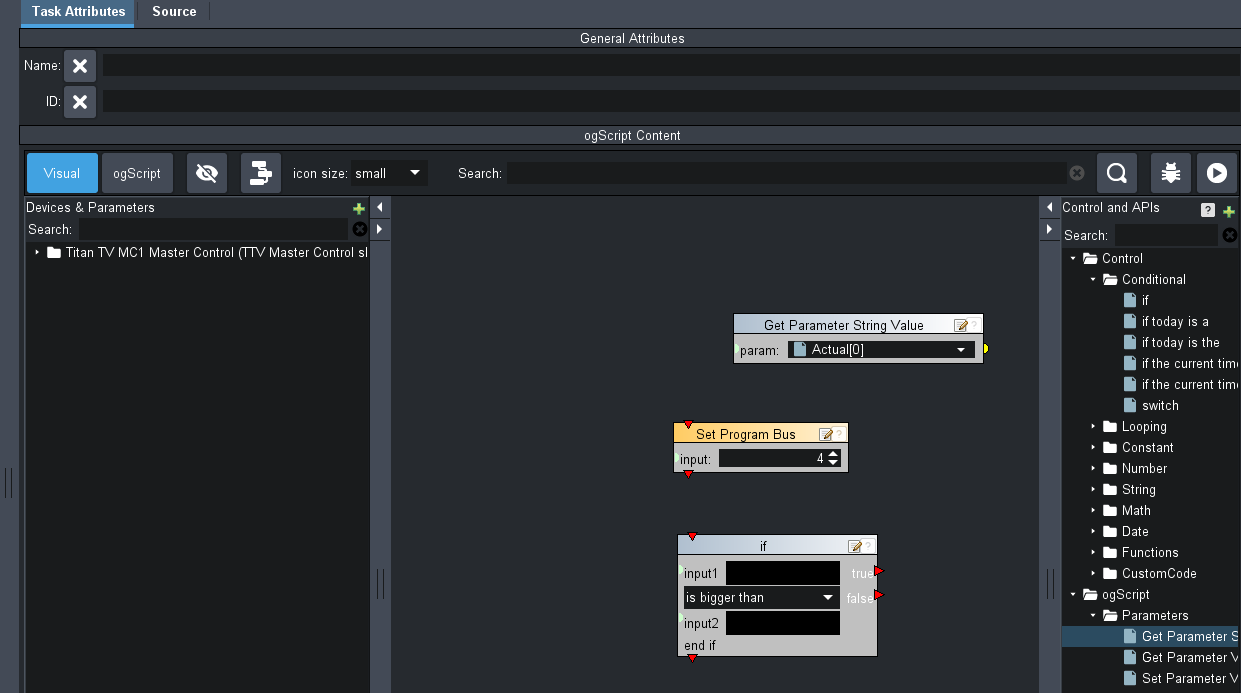The width and height of the screenshot is (1241, 693).
Task: Click the input1 field in if block
Action: point(782,573)
